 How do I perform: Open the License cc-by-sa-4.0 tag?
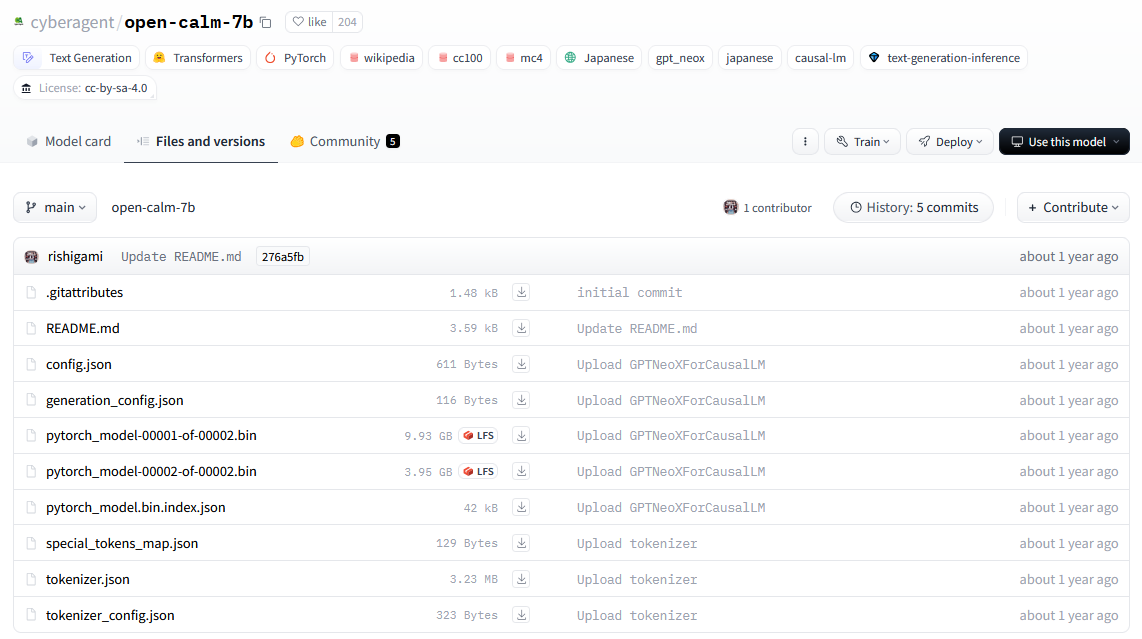coord(84,88)
